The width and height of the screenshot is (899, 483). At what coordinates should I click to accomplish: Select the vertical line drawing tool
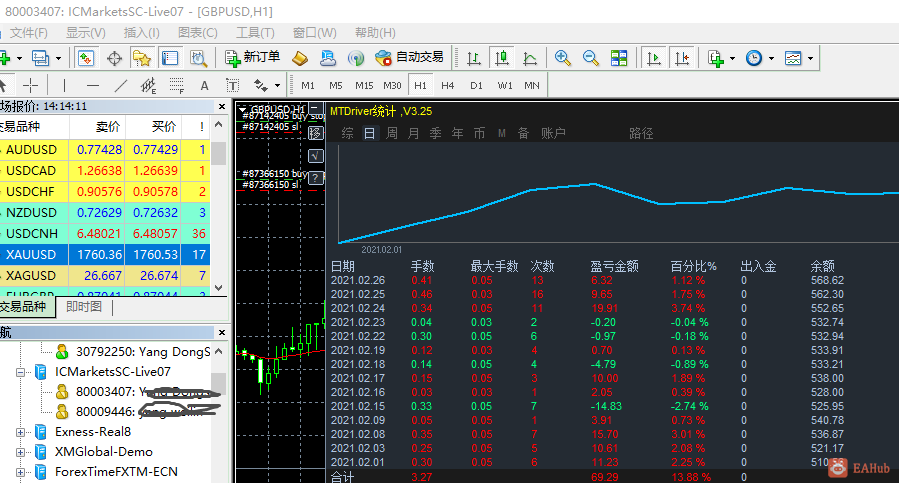tap(64, 85)
